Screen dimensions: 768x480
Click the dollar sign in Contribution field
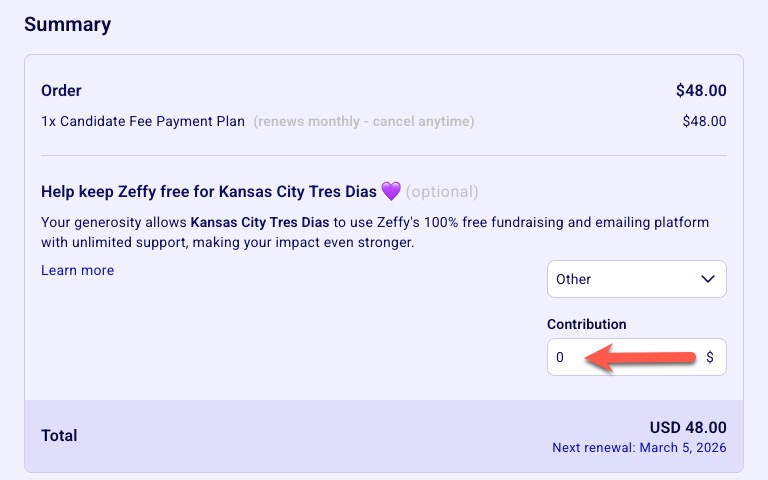click(710, 357)
